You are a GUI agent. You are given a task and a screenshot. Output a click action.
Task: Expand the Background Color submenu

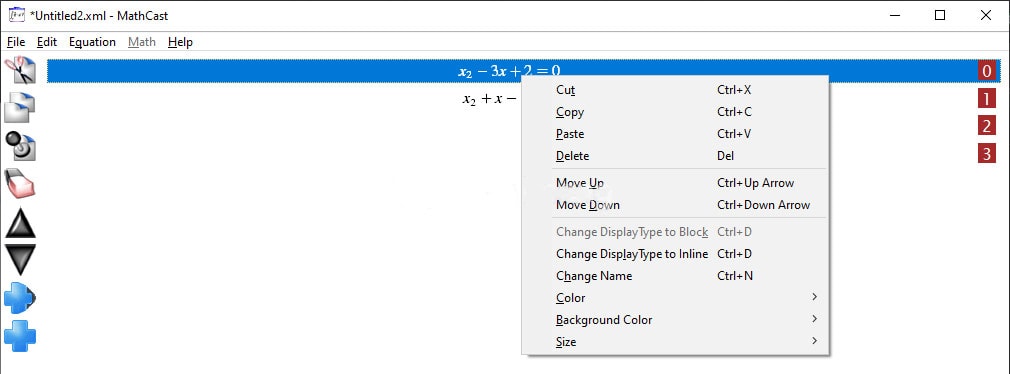(x=675, y=319)
